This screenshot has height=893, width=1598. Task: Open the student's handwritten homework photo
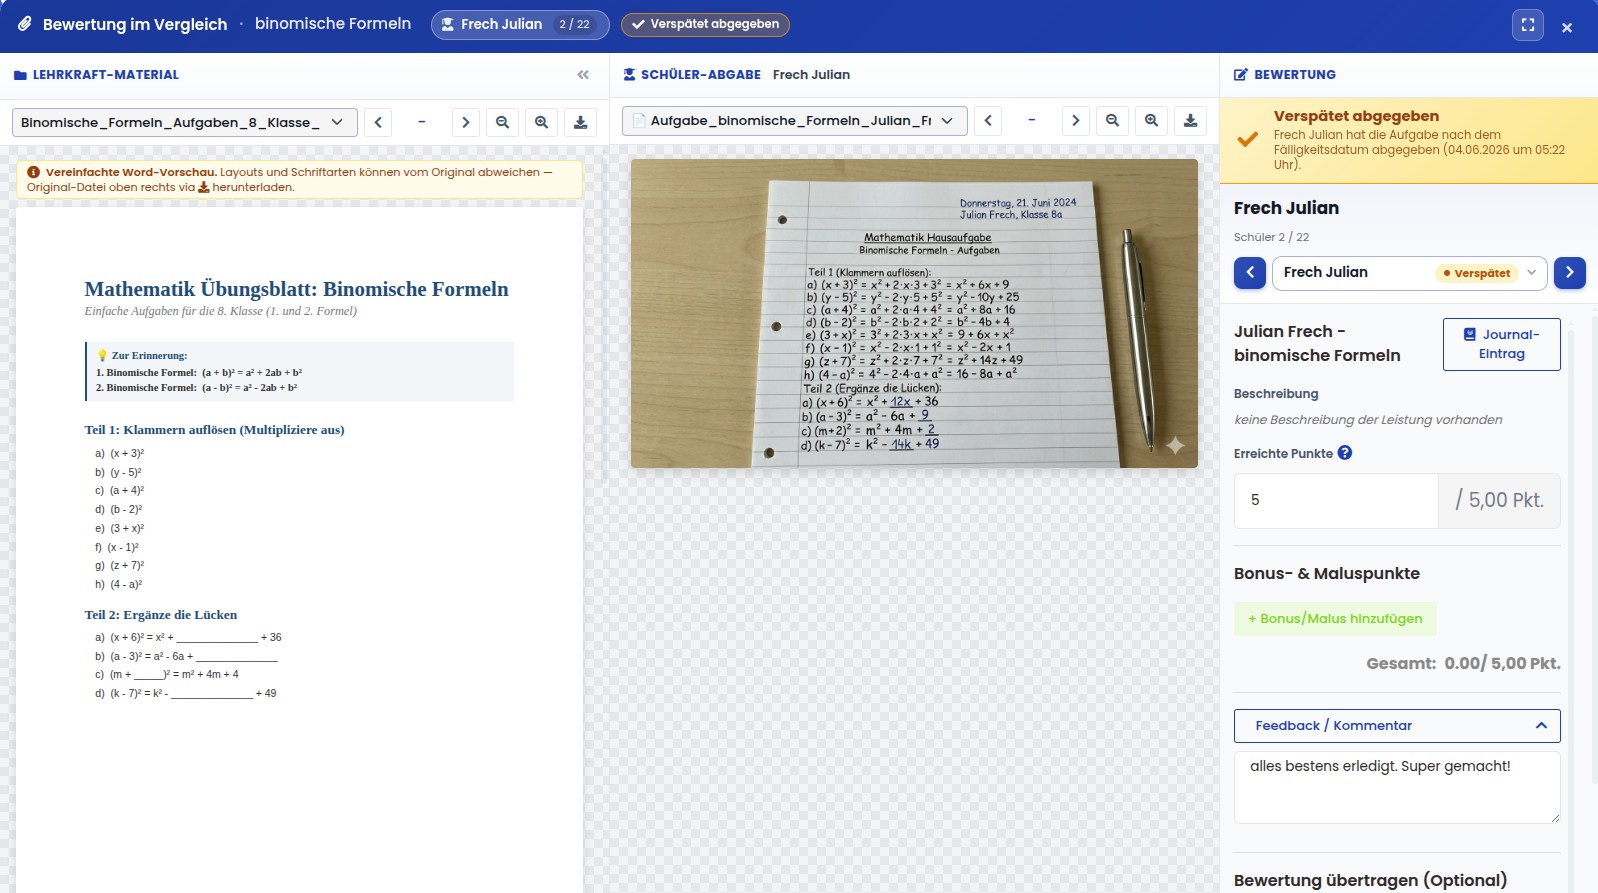[914, 313]
